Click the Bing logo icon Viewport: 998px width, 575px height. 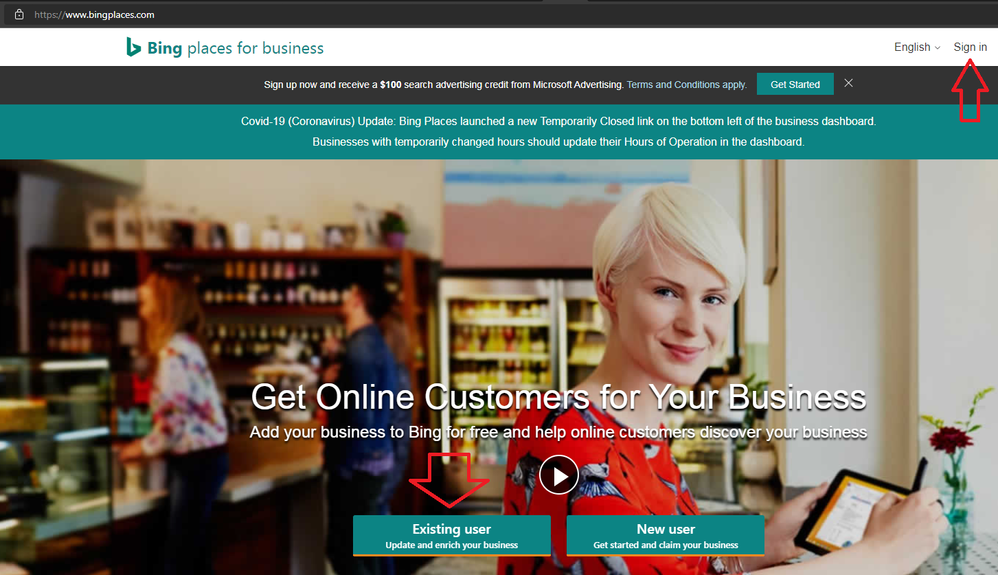pyautogui.click(x=133, y=47)
